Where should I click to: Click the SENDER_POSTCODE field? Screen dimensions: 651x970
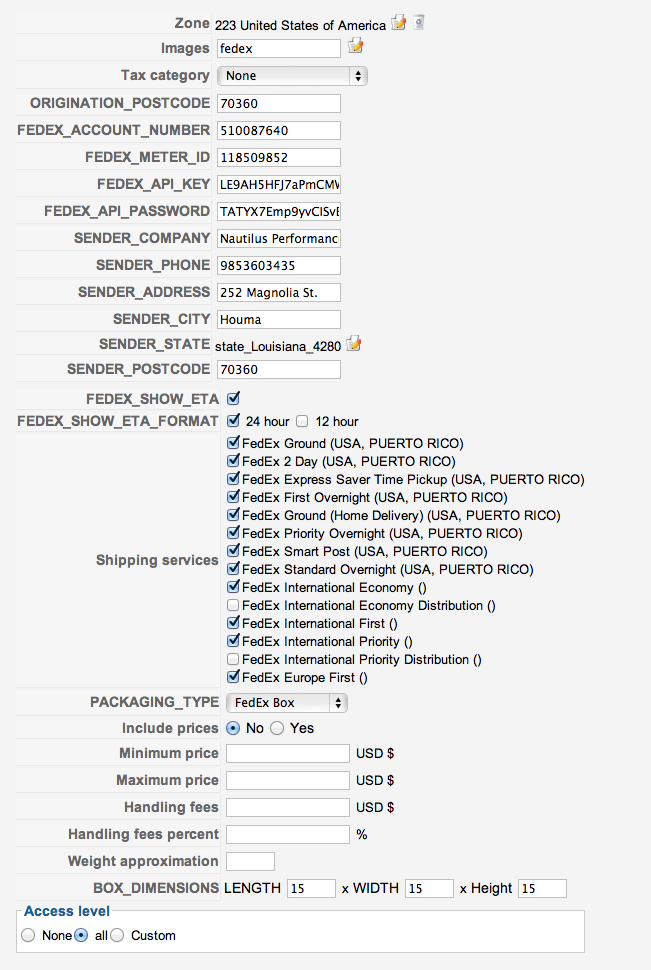point(278,369)
